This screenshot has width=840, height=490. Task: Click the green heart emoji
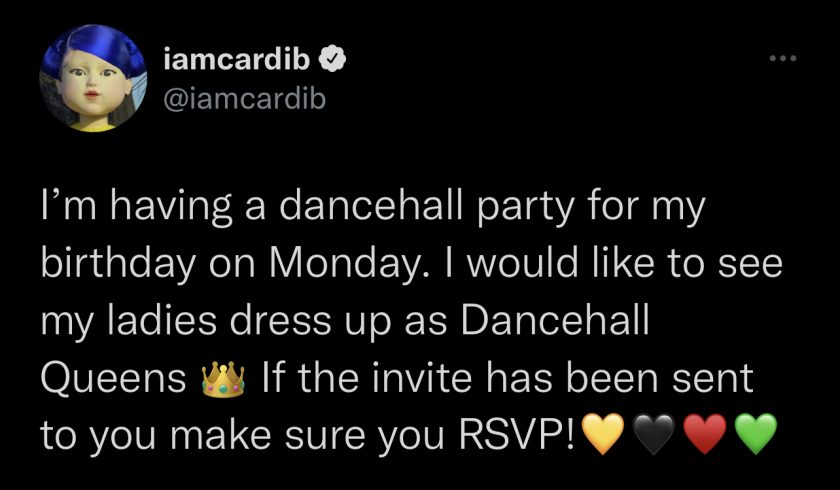pos(756,434)
